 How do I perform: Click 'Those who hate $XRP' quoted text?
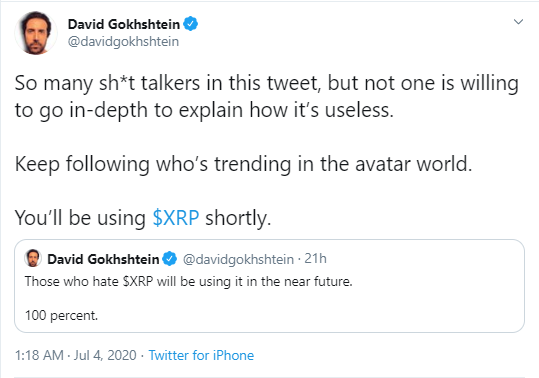(x=189, y=281)
